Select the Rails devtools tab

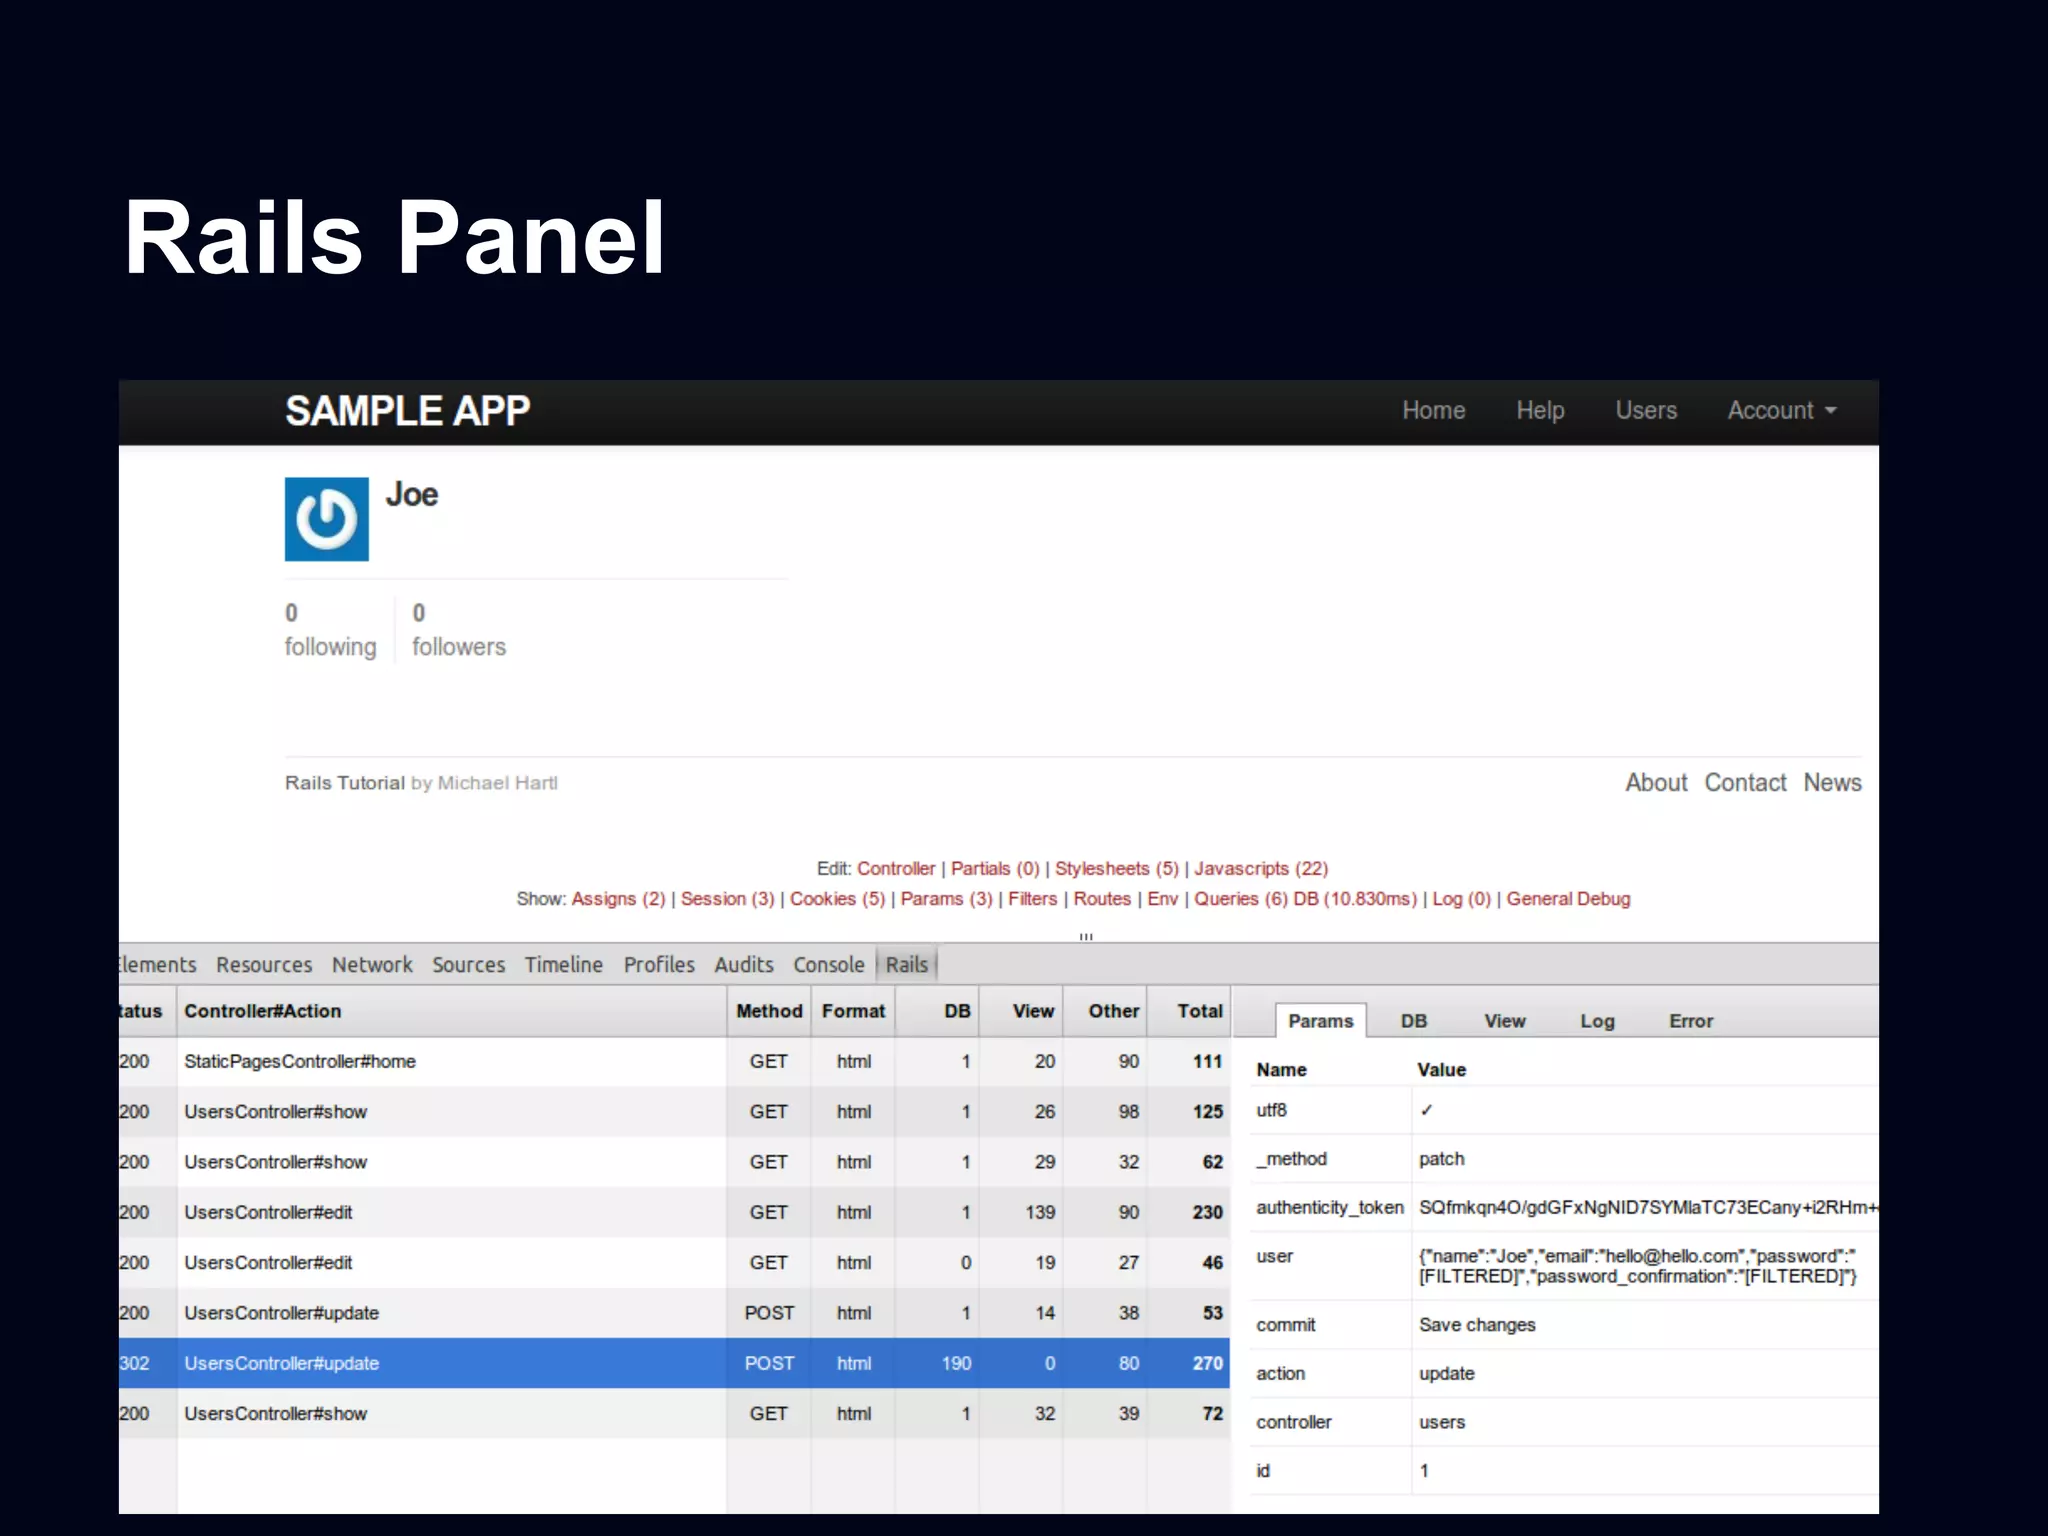coord(907,965)
